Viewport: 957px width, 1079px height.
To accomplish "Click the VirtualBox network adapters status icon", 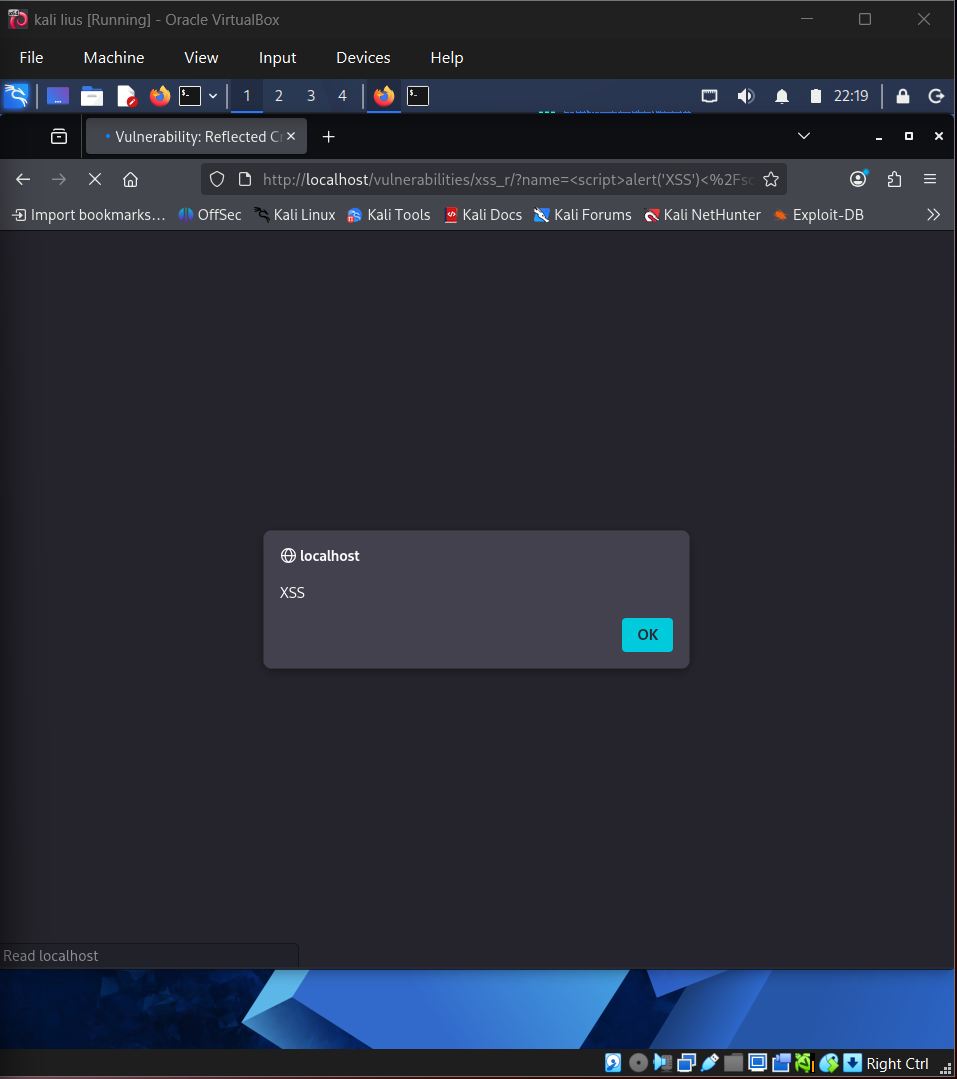I will point(686,1063).
